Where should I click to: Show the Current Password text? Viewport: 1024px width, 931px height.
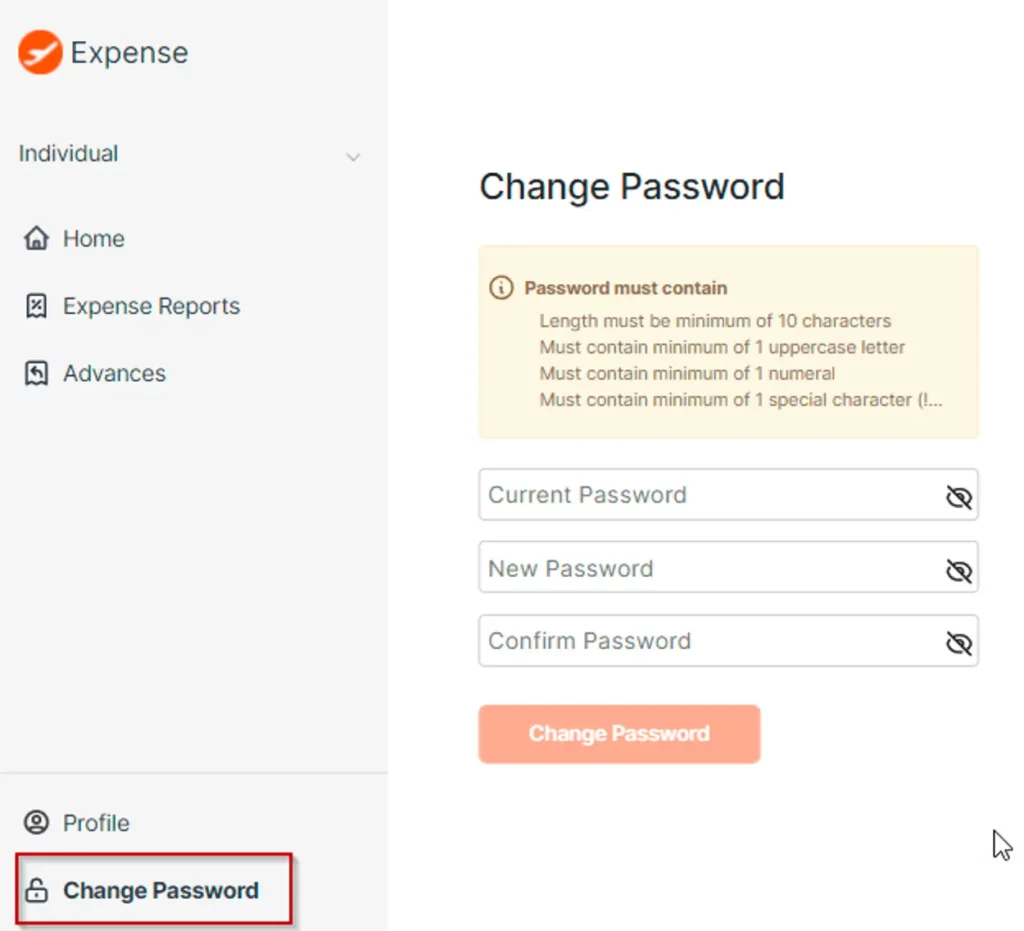click(959, 497)
